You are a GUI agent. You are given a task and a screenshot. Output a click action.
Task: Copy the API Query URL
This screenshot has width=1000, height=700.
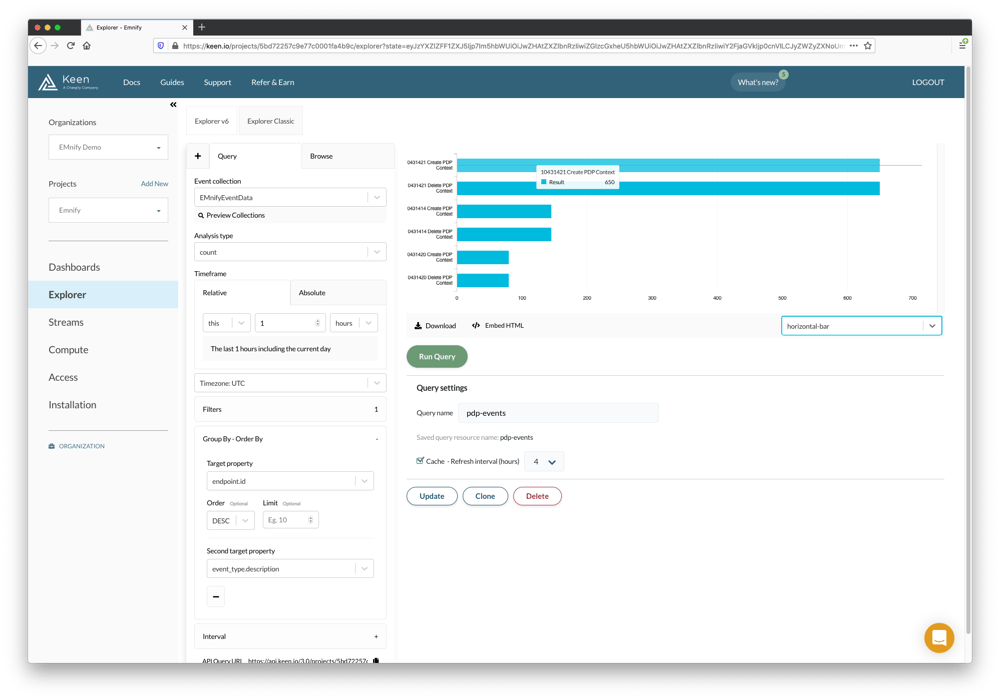coord(376,660)
